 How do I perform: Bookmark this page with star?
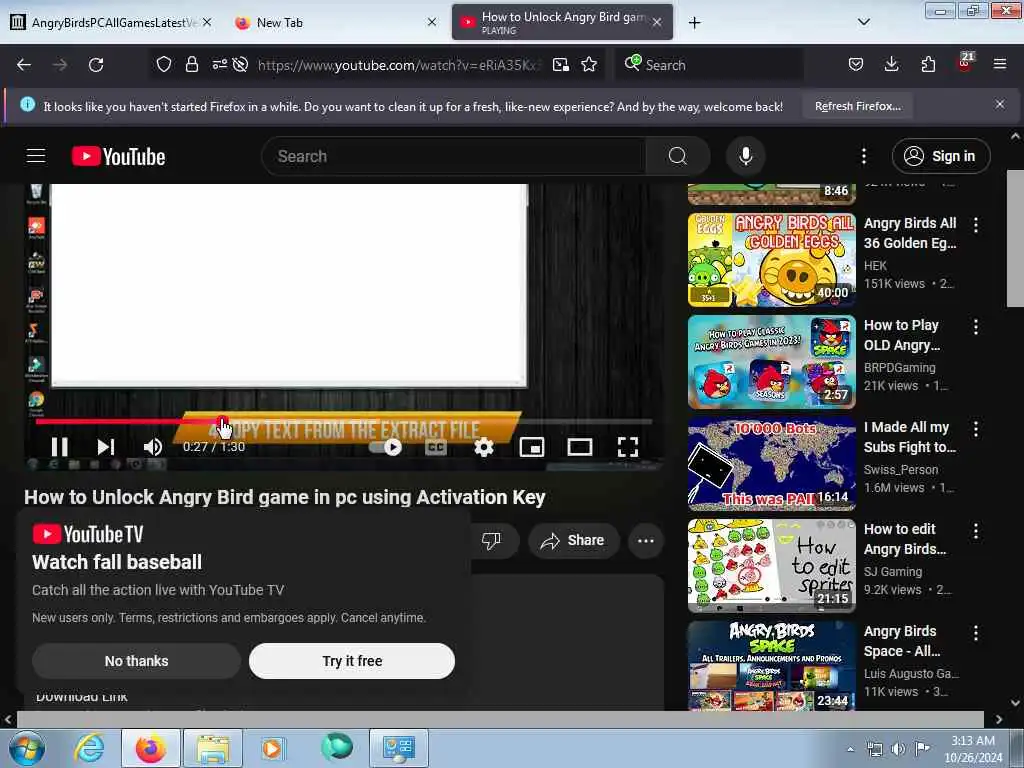[589, 65]
